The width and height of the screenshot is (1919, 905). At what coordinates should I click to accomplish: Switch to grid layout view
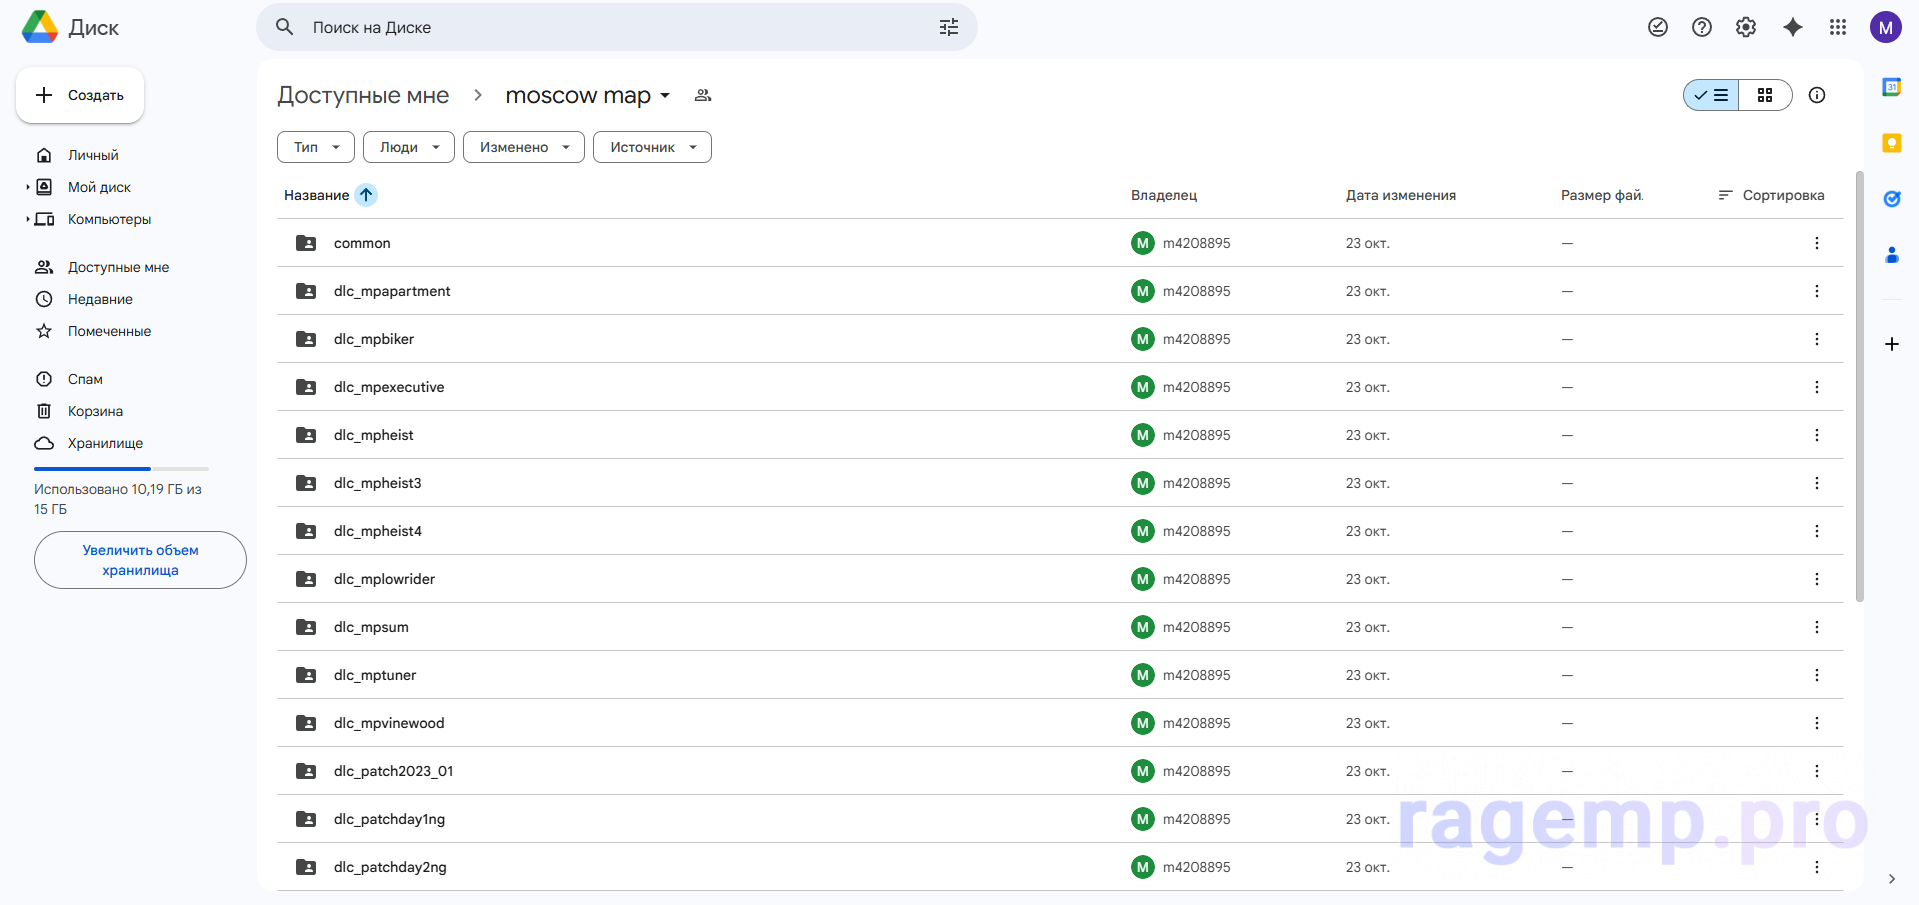(1764, 95)
